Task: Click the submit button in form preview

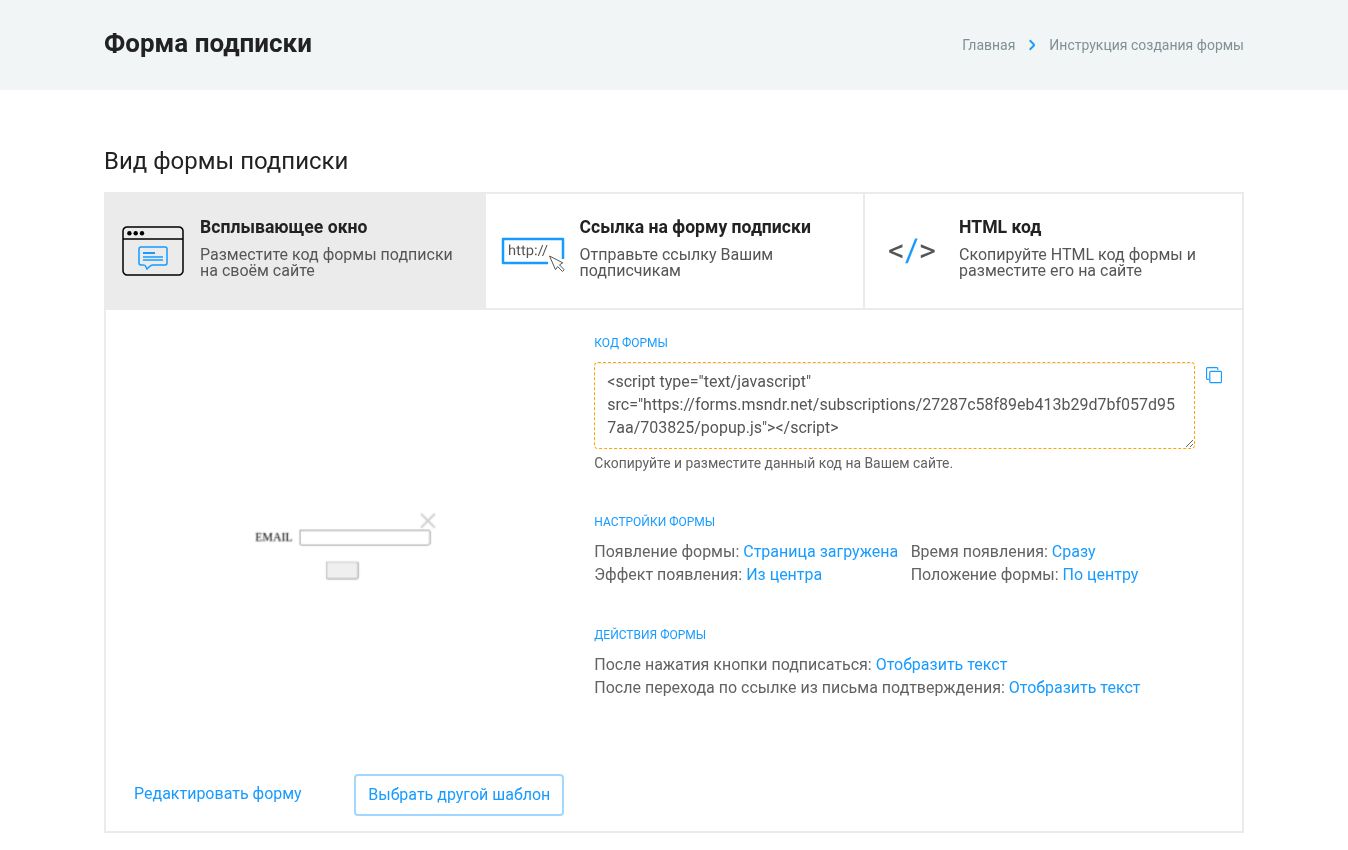Action: pos(343,570)
